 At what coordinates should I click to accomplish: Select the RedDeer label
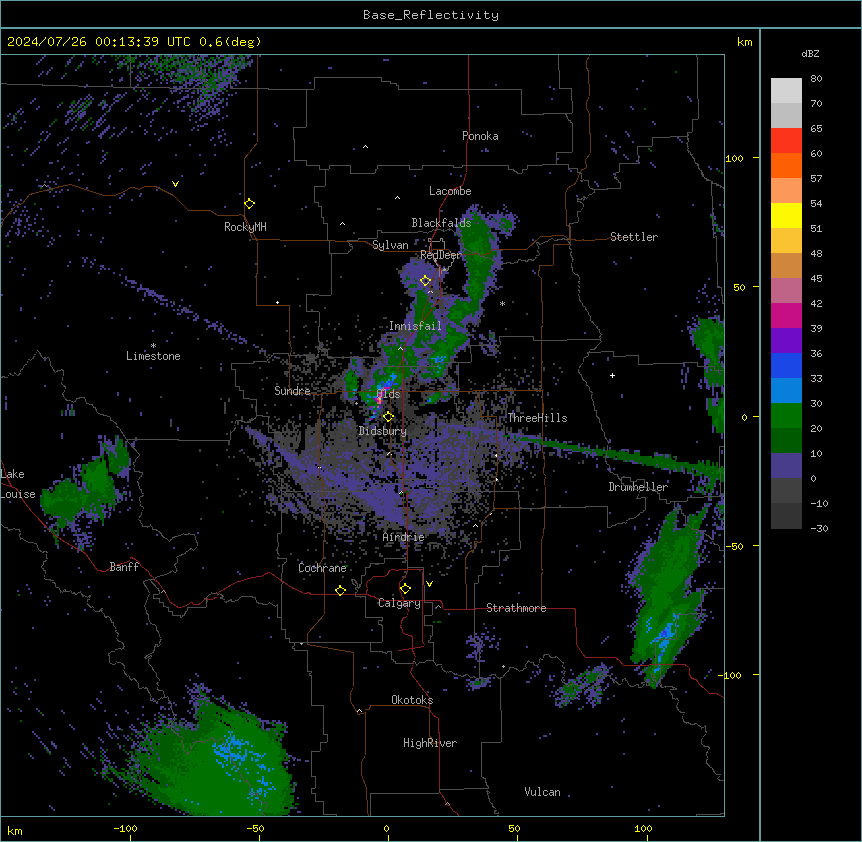[441, 255]
